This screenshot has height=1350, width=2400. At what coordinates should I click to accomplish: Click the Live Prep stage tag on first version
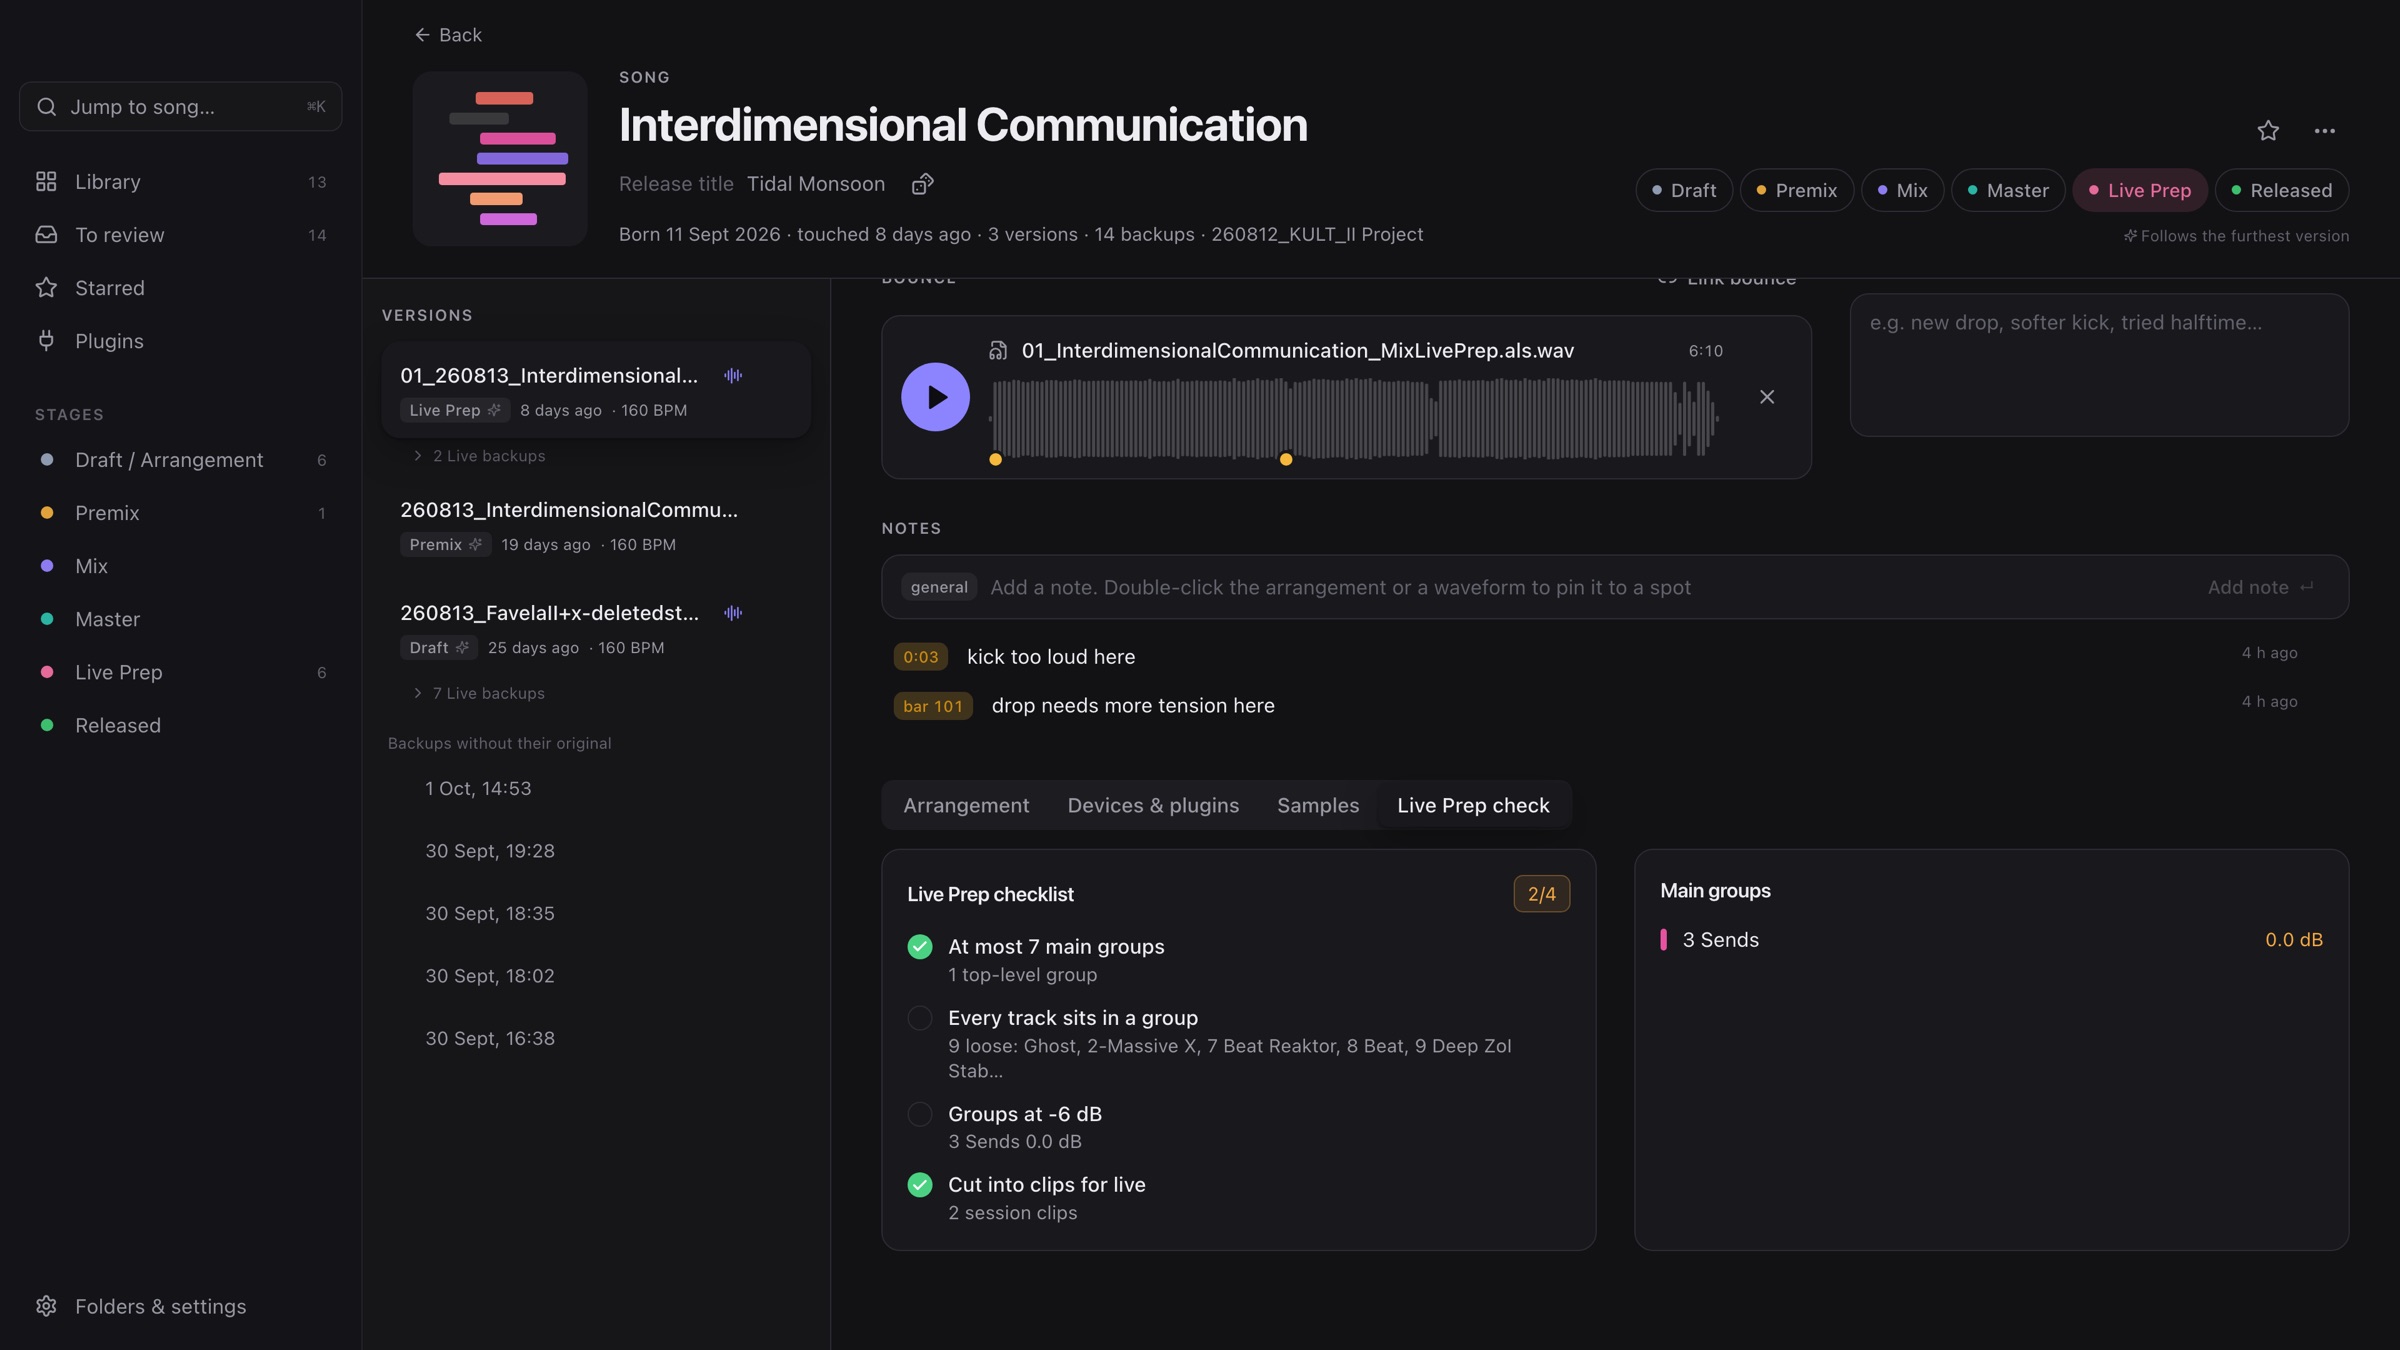tap(455, 410)
